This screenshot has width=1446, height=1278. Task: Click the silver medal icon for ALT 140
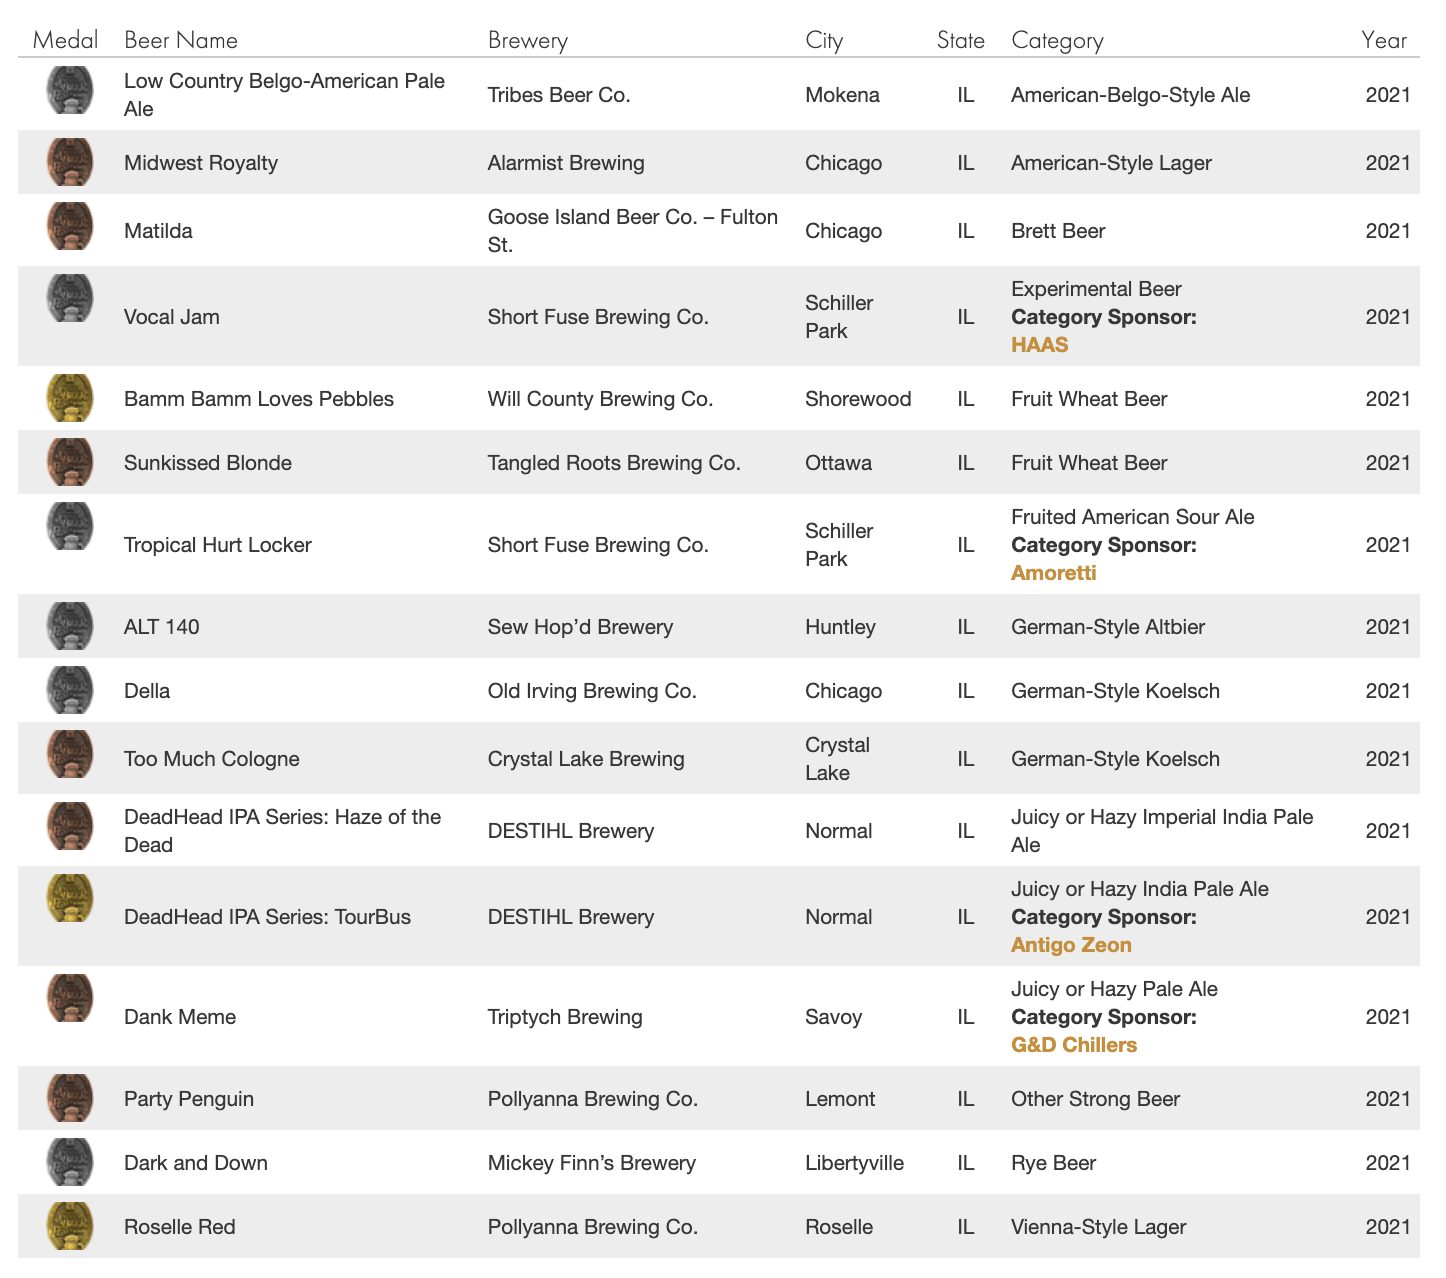pyautogui.click(x=70, y=626)
